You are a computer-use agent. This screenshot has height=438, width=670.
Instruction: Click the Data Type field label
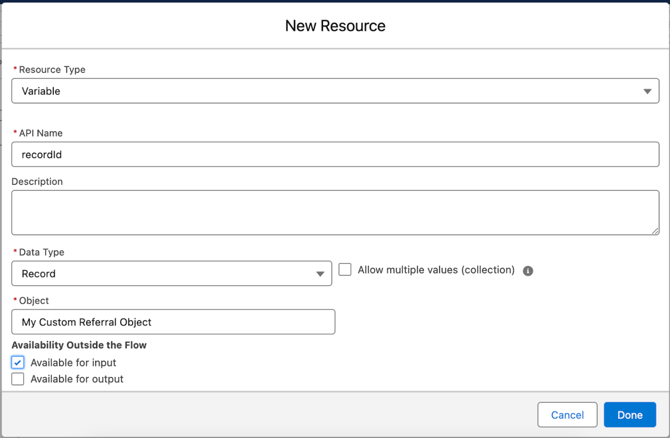point(42,252)
